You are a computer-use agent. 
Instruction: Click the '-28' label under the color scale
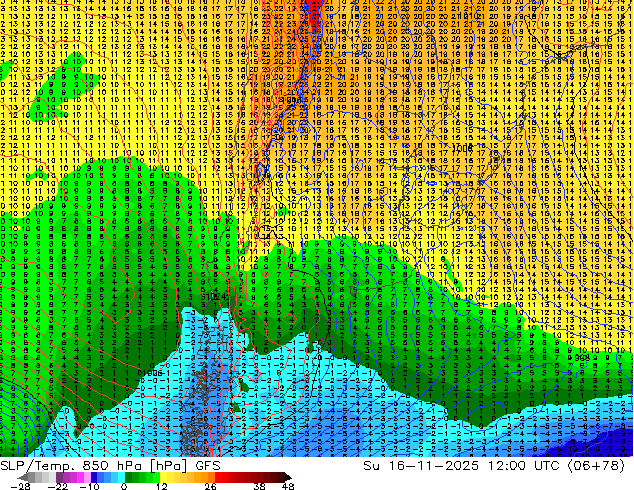pyautogui.click(x=20, y=486)
